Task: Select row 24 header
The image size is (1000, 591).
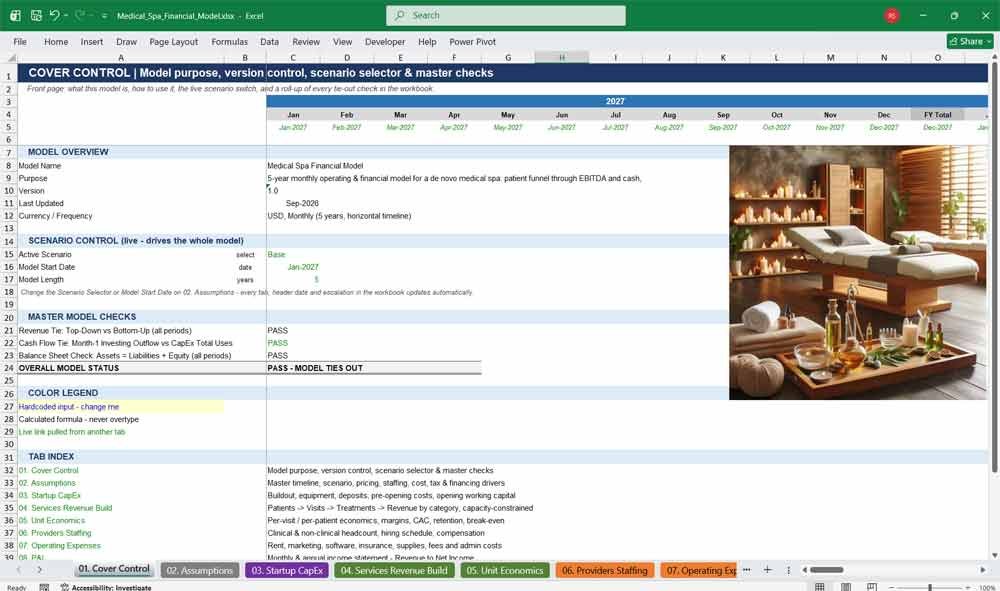Action: (x=8, y=368)
